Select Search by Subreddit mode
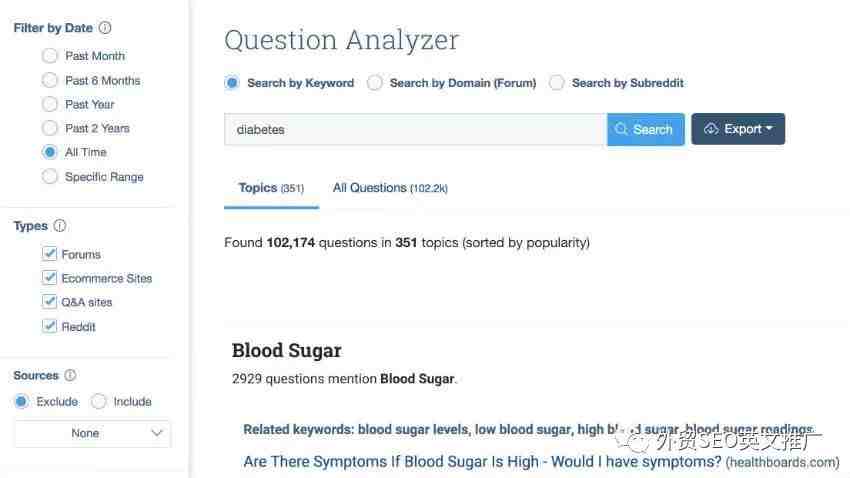 tap(556, 83)
